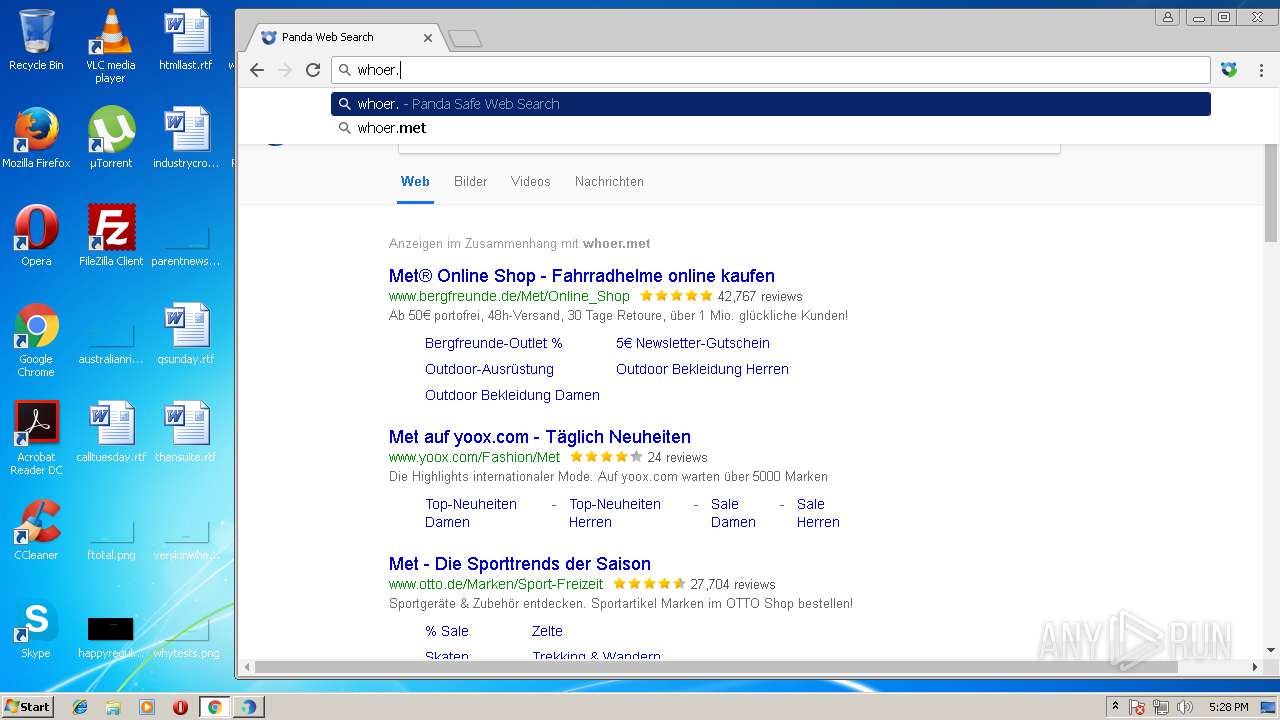Click Opera icon in taskbar

point(180,707)
